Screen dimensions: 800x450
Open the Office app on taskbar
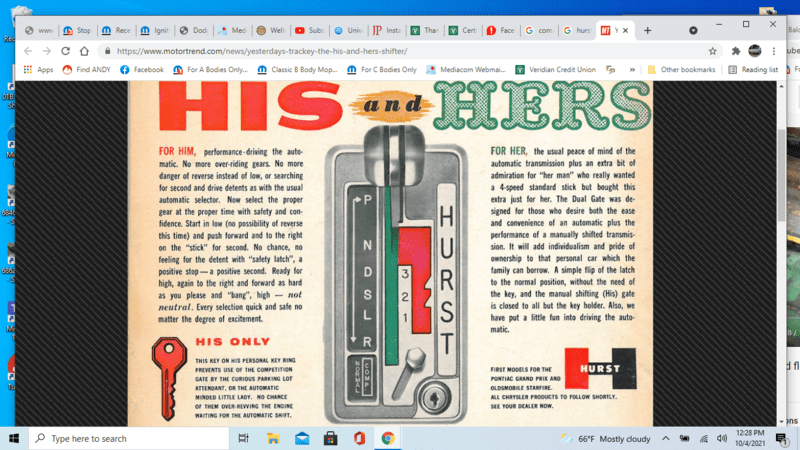pyautogui.click(x=359, y=438)
